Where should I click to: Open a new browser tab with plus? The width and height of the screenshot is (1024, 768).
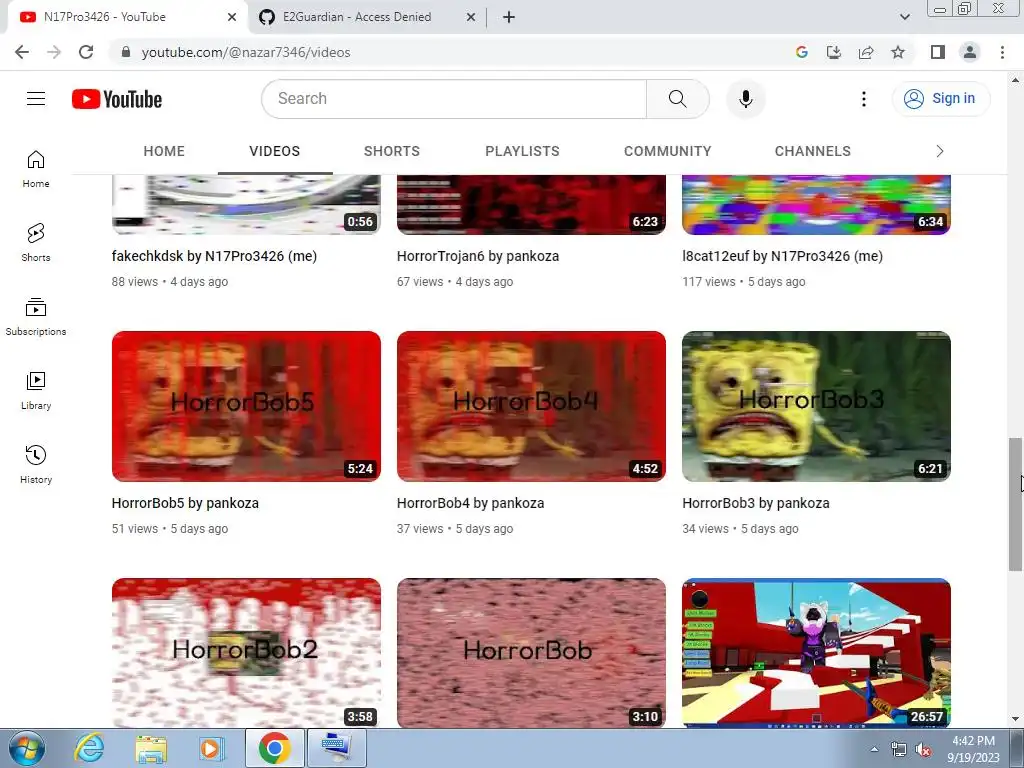pyautogui.click(x=509, y=17)
